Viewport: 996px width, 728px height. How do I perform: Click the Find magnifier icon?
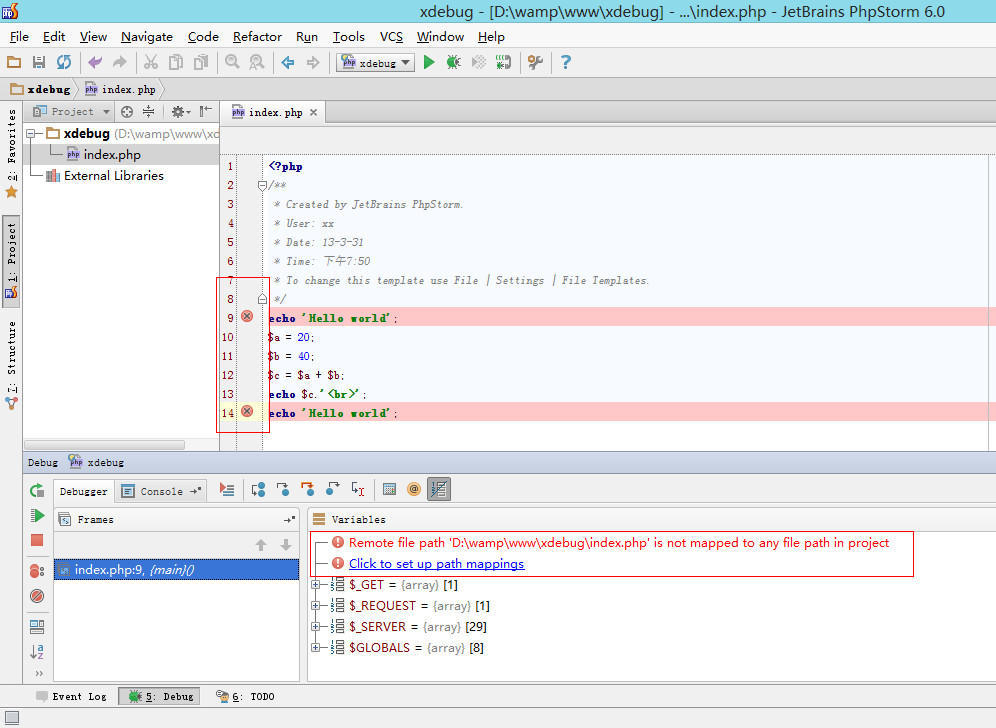tap(232, 62)
